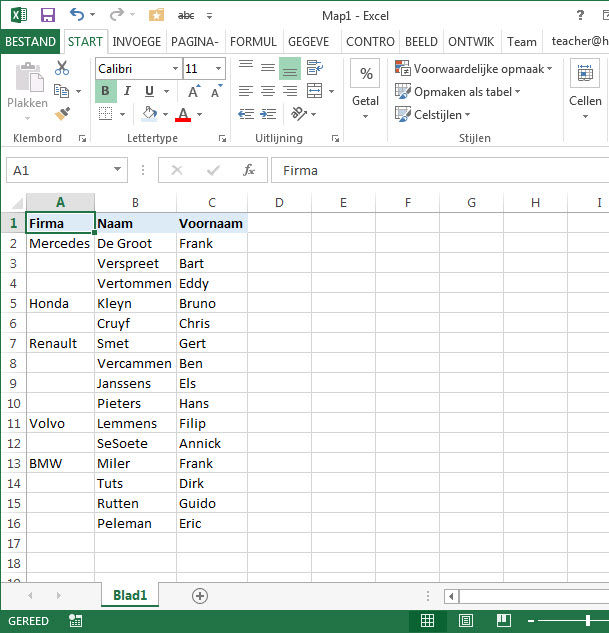Open Uitlijning dialog launcher
Image resolution: width=609 pixels, height=633 pixels.
[x=335, y=138]
